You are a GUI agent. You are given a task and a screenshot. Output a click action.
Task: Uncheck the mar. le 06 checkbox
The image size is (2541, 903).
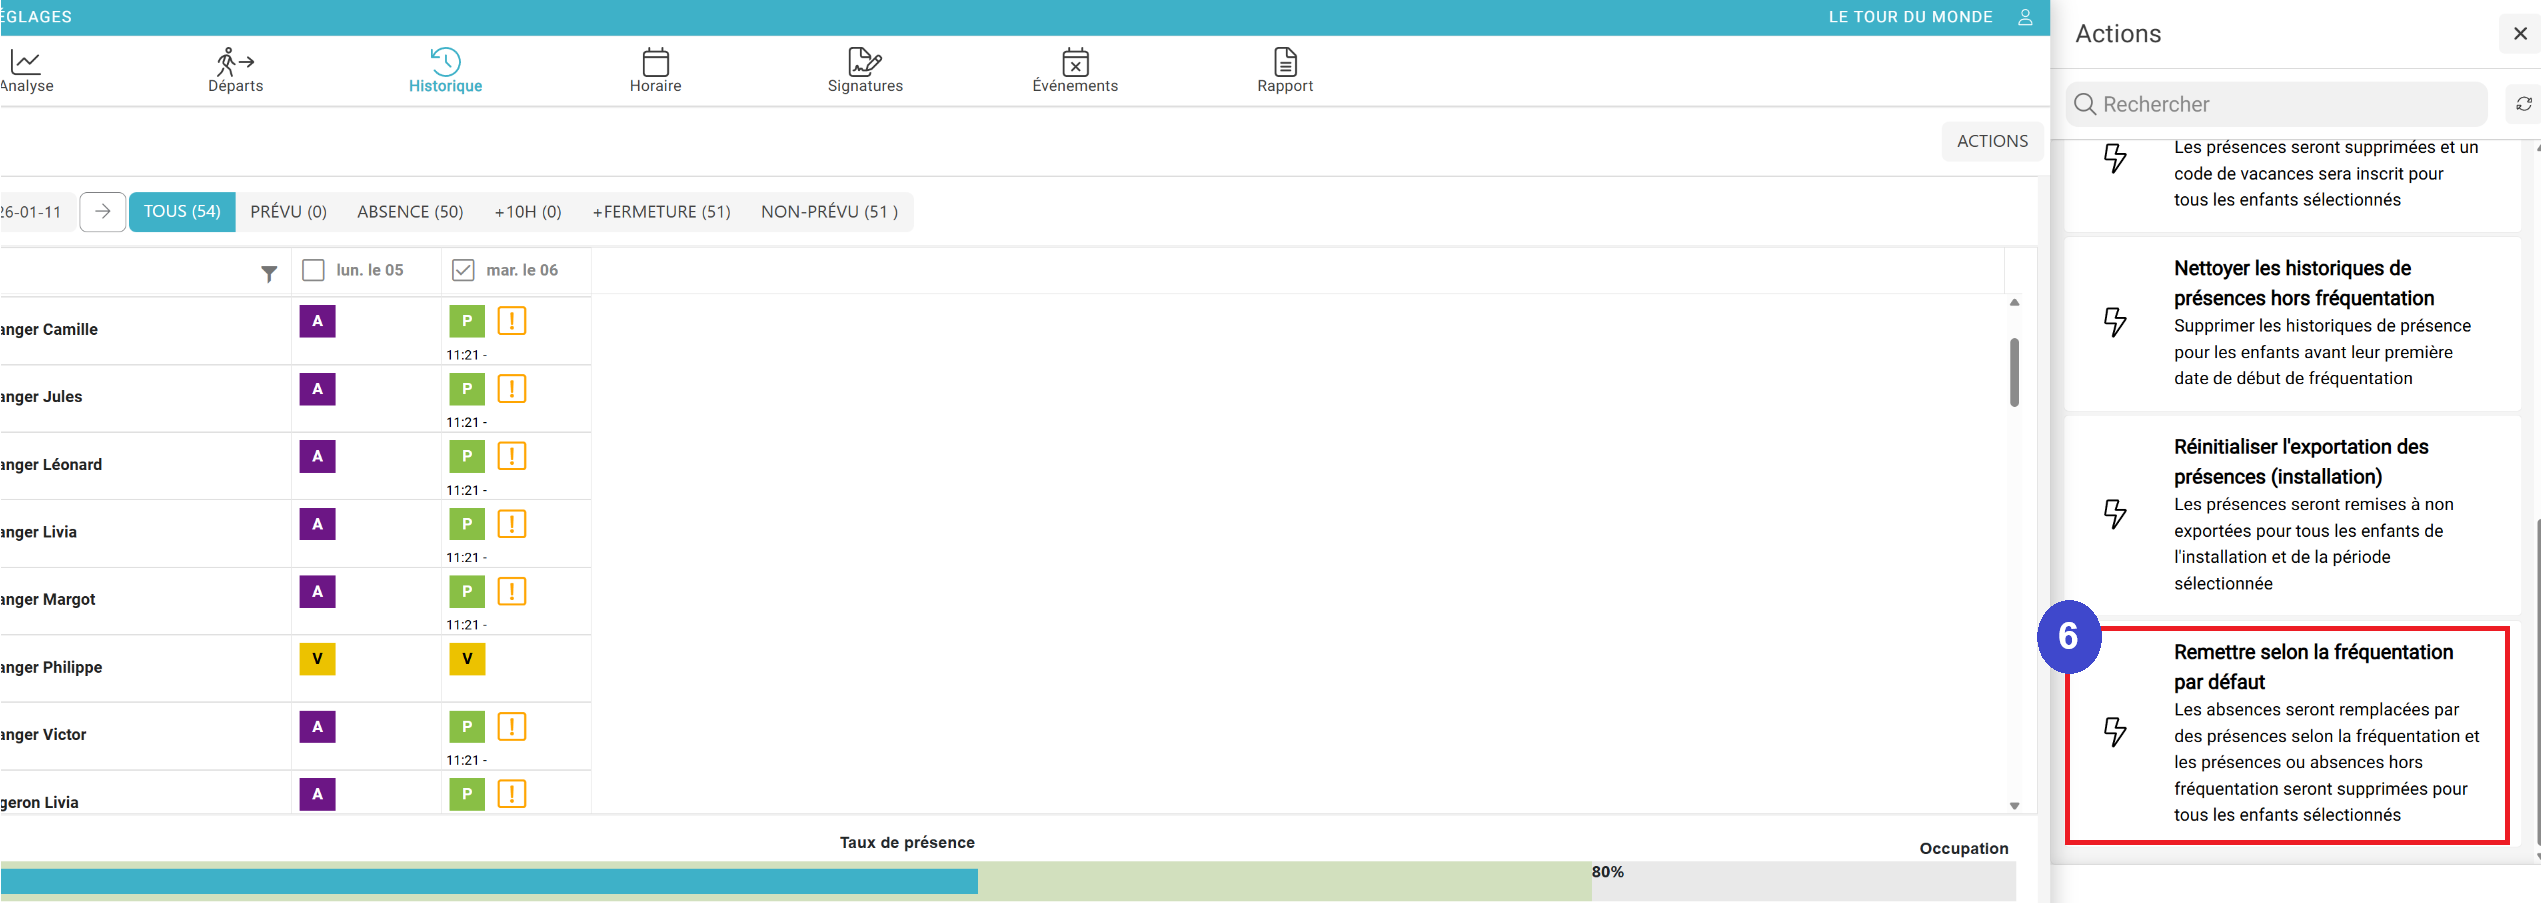[x=463, y=270]
